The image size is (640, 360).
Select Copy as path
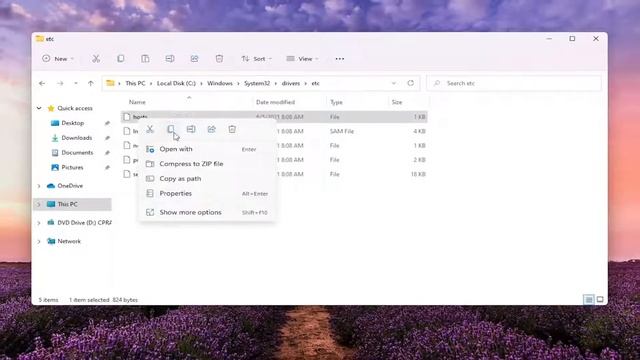(207, 179)
